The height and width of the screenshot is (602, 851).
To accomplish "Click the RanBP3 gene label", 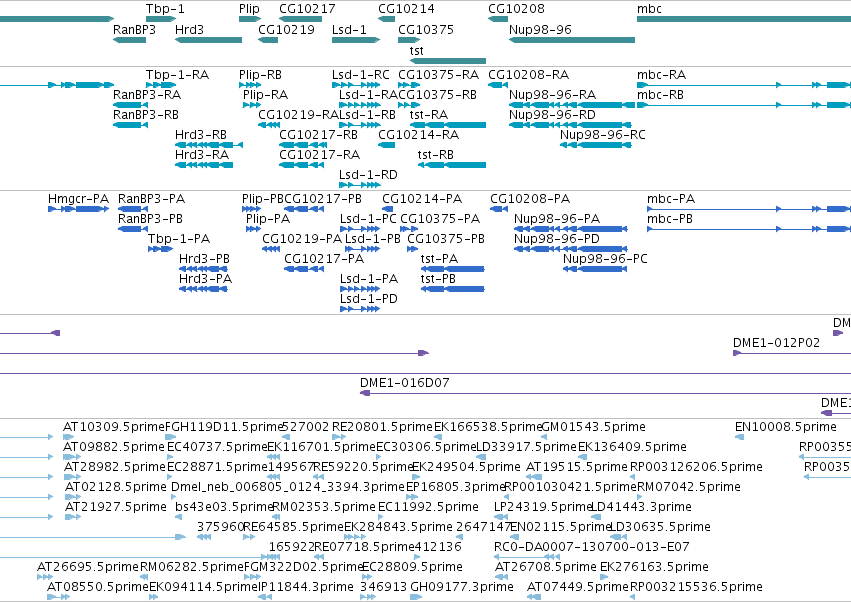I will (x=134, y=29).
